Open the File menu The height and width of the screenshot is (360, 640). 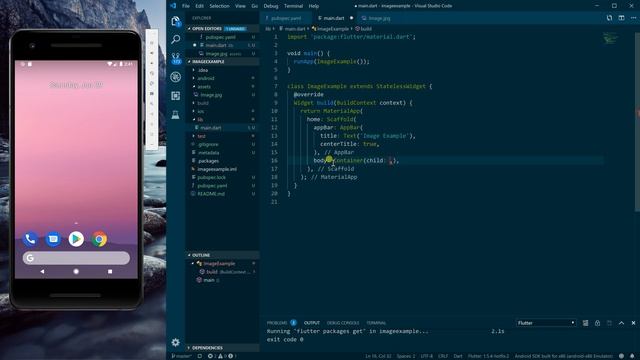186,6
